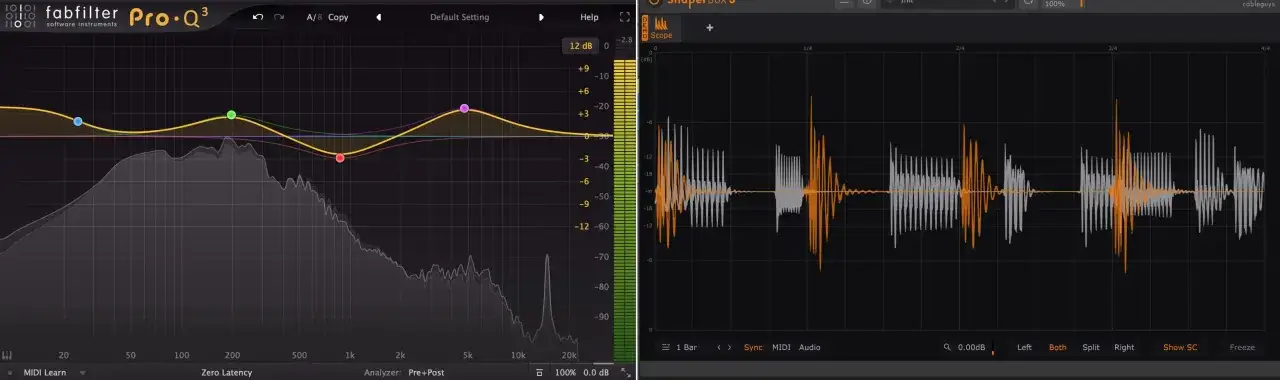Select the green EQ band node at 200 Hz
Screen dimensions: 1280x380
click(x=231, y=115)
